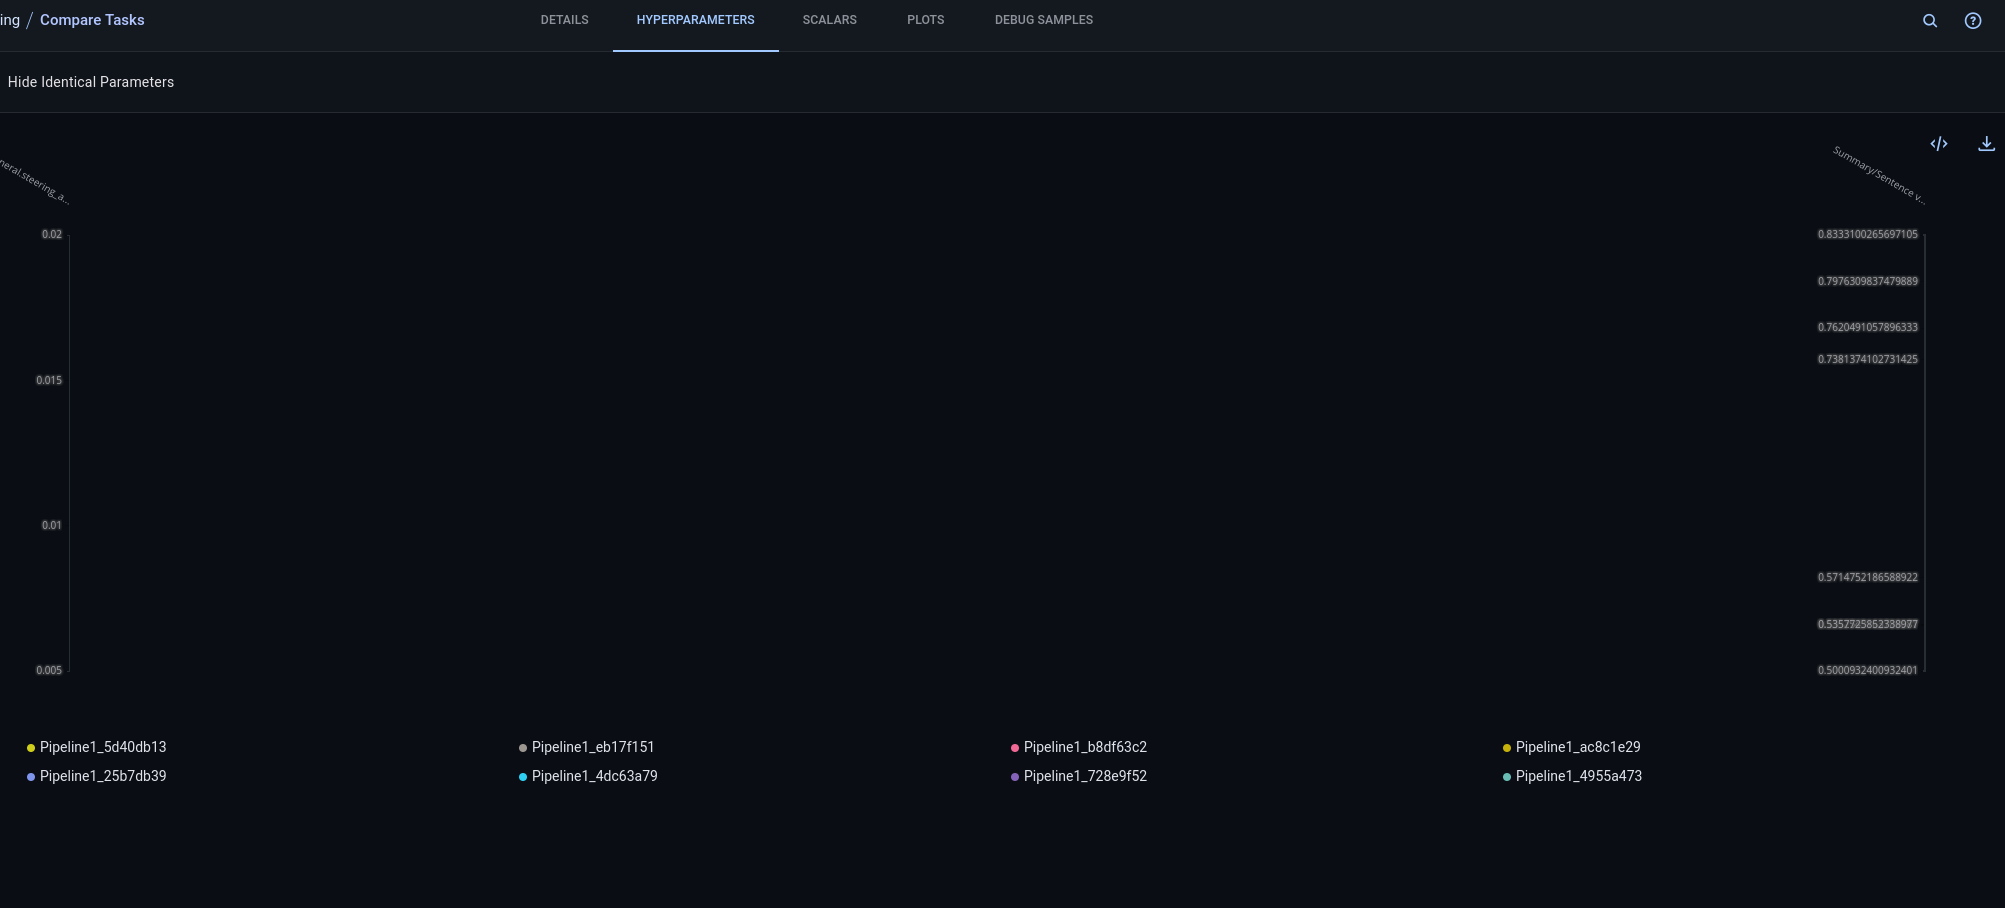The height and width of the screenshot is (908, 2005).
Task: Select the Hyperparameters tab
Action: pos(695,20)
